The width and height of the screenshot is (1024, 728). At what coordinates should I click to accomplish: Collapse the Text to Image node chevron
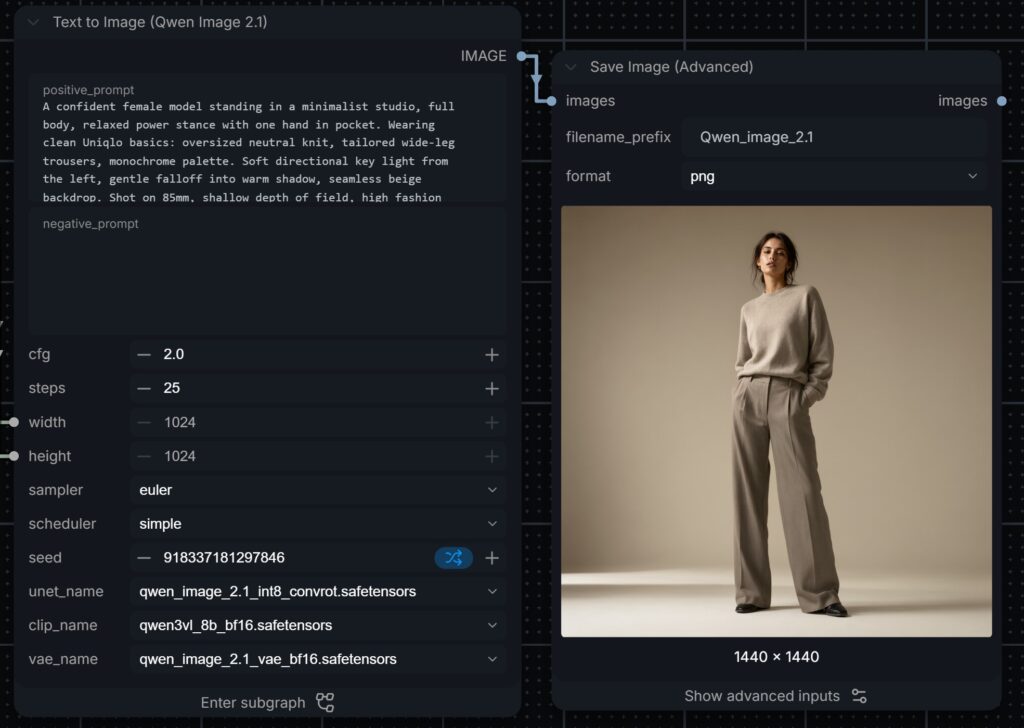point(33,22)
